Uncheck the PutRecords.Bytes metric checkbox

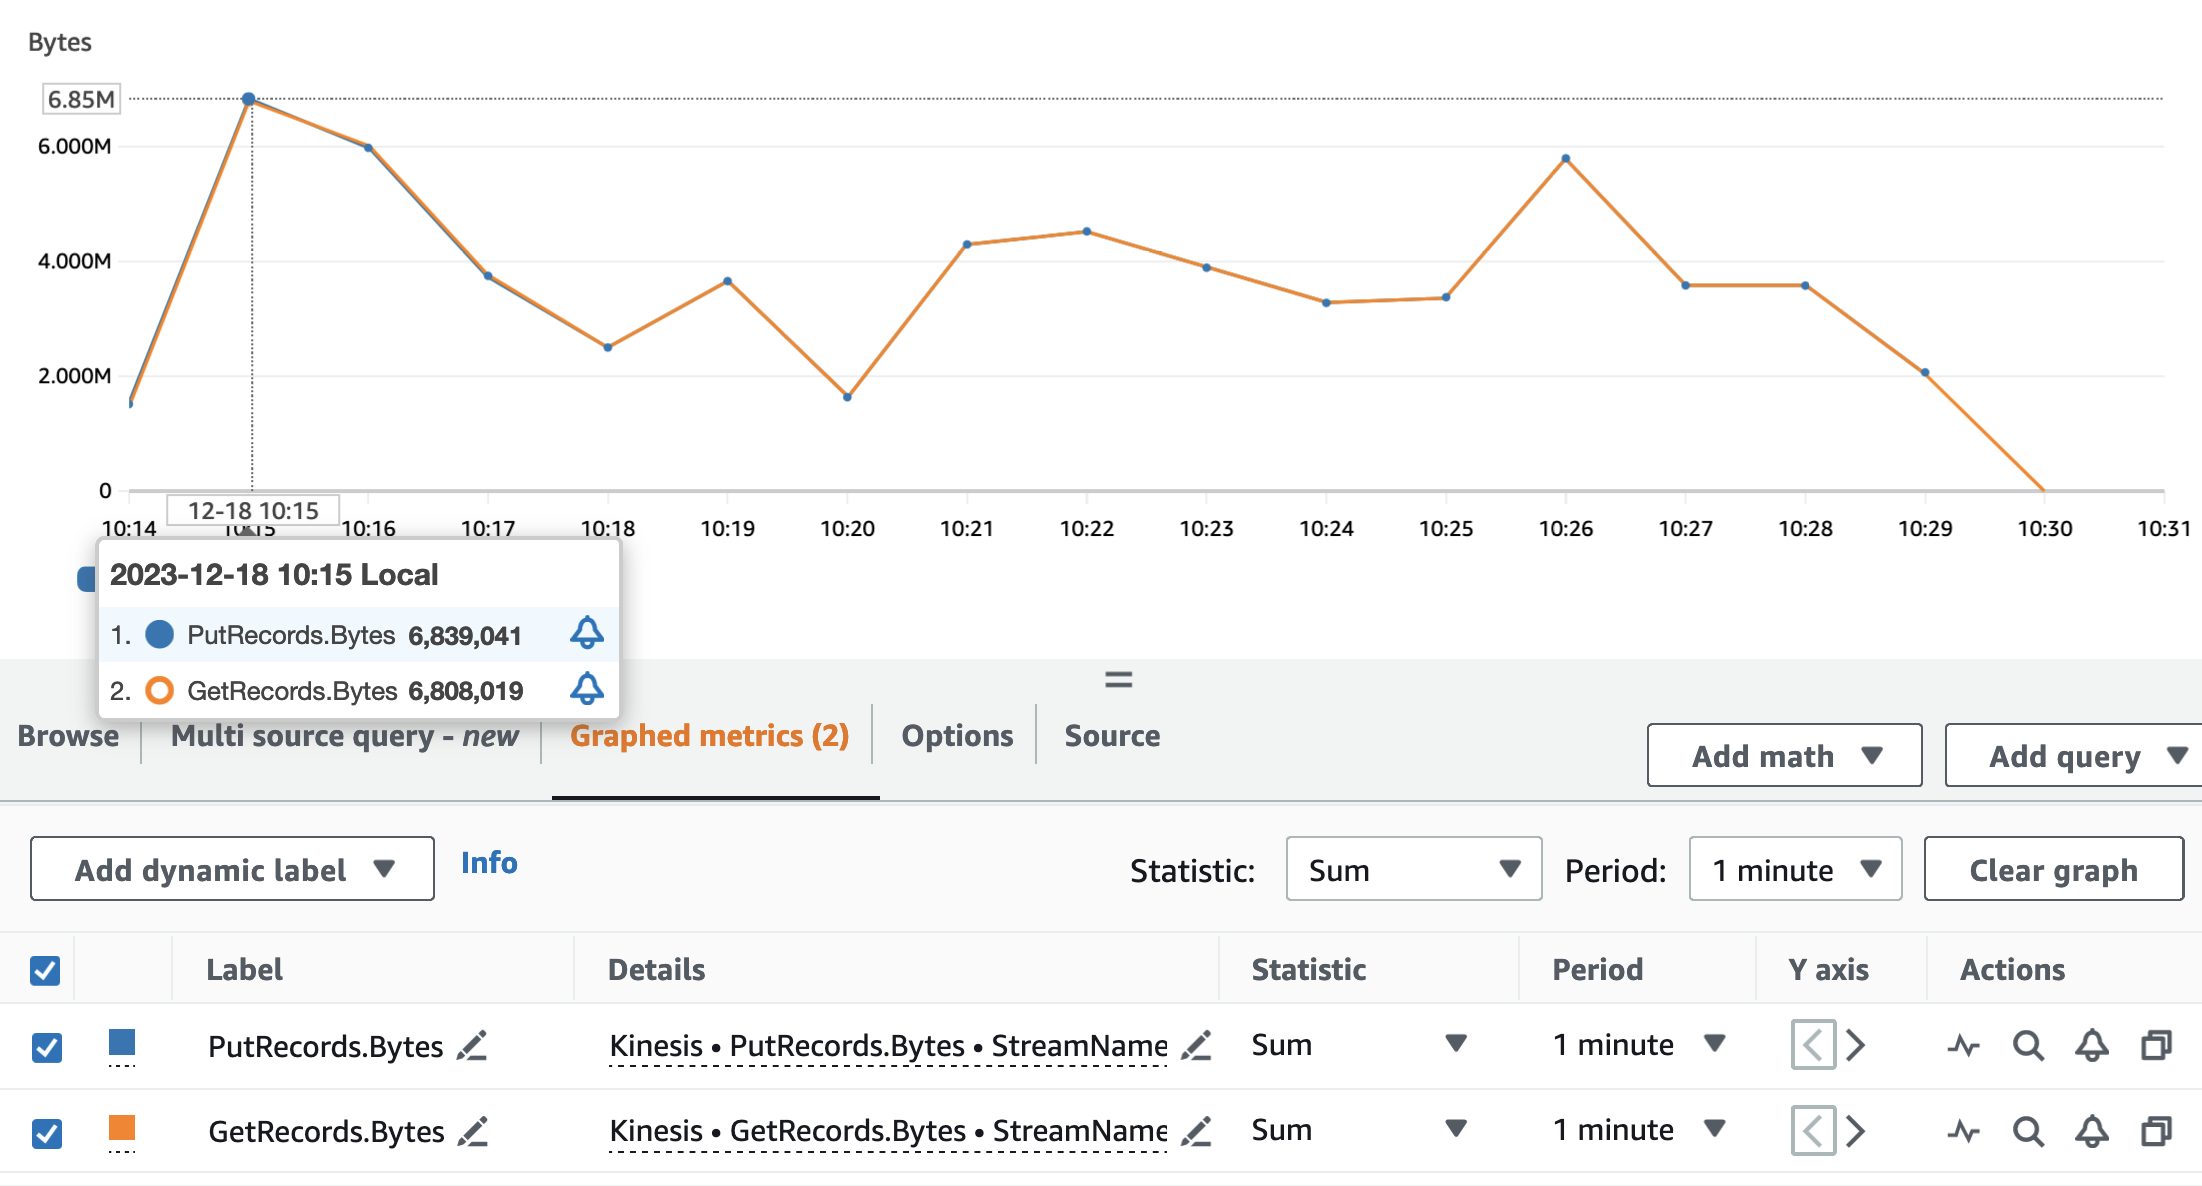click(46, 1047)
